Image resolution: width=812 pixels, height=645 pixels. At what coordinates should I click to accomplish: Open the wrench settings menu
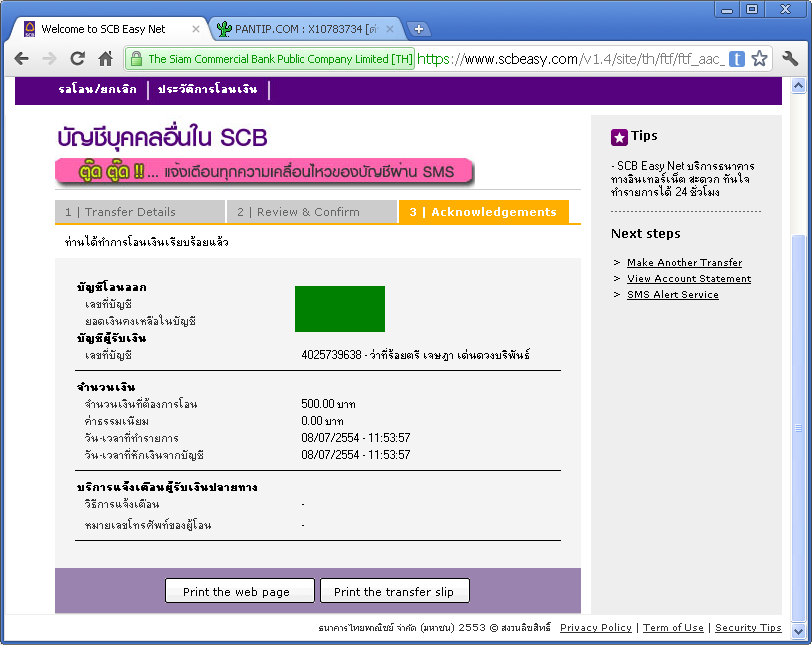pyautogui.click(x=790, y=58)
